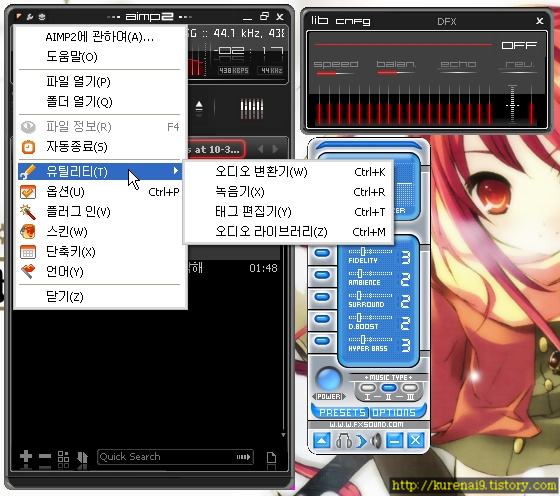This screenshot has width=560, height=496.
Task: Close the effects window with its X button
Action: (x=539, y=21)
